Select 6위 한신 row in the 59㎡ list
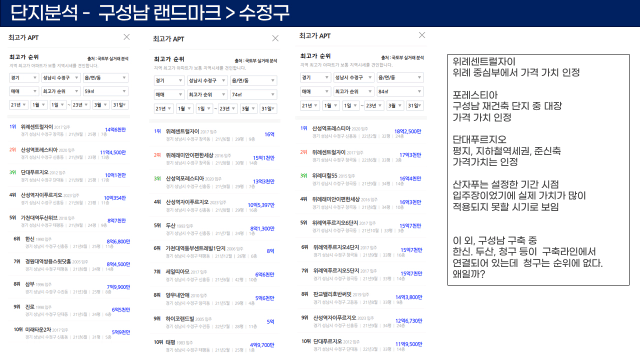Image resolution: width=640 pixels, height=360 pixels. point(69,242)
